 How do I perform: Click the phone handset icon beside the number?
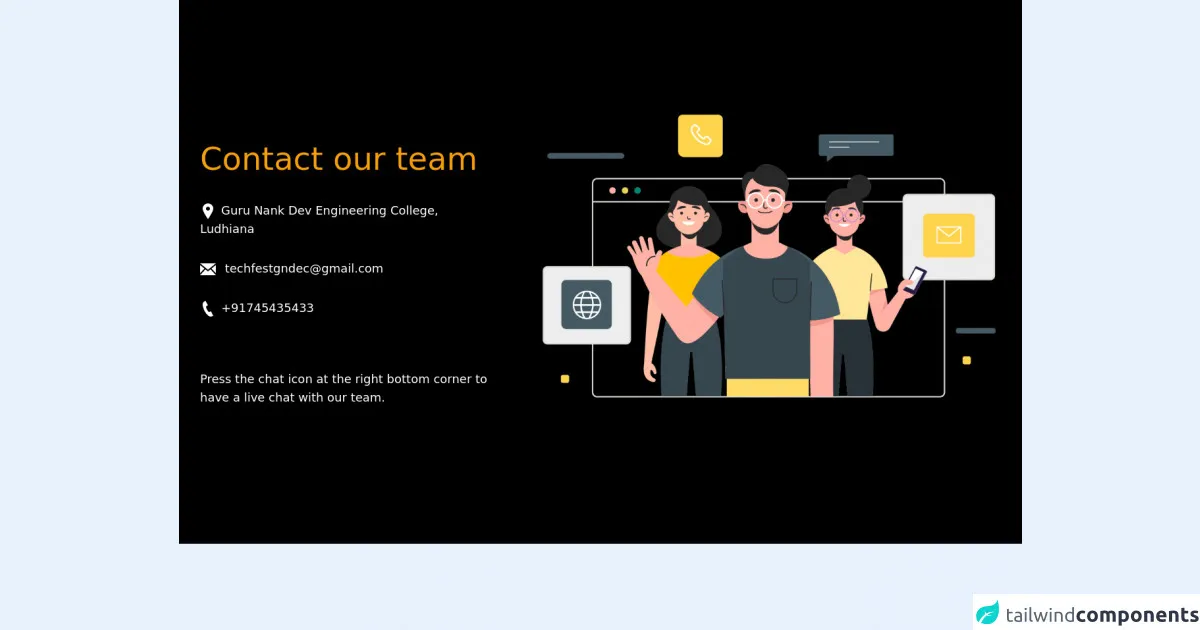207,309
